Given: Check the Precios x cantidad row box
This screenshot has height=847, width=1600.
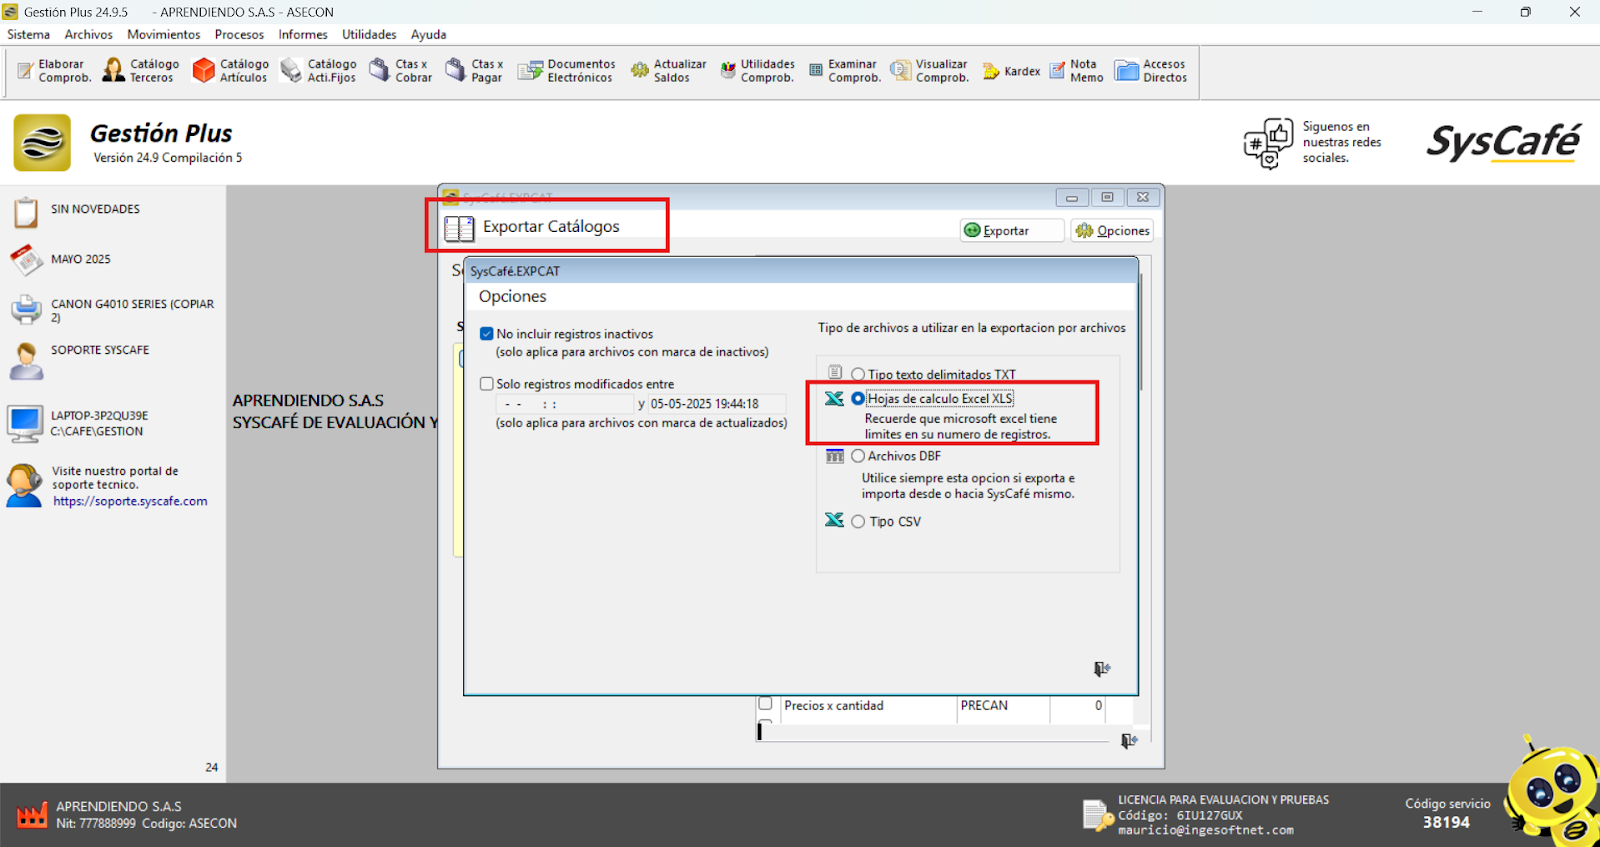Looking at the screenshot, I should (x=766, y=704).
